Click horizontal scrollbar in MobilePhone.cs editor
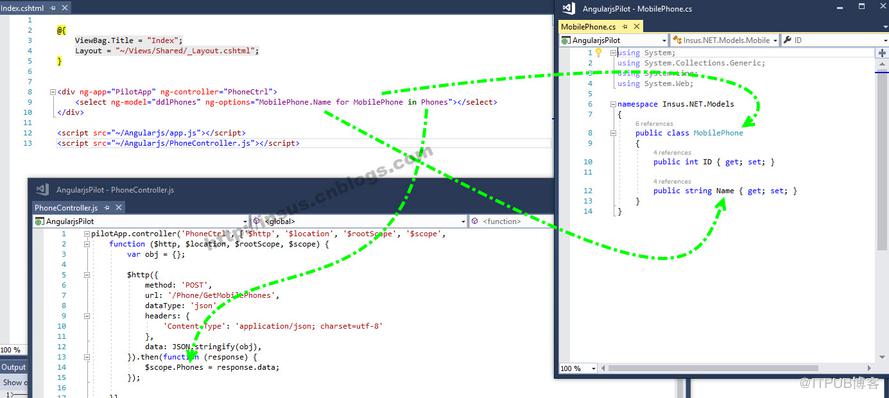 pyautogui.click(x=714, y=369)
